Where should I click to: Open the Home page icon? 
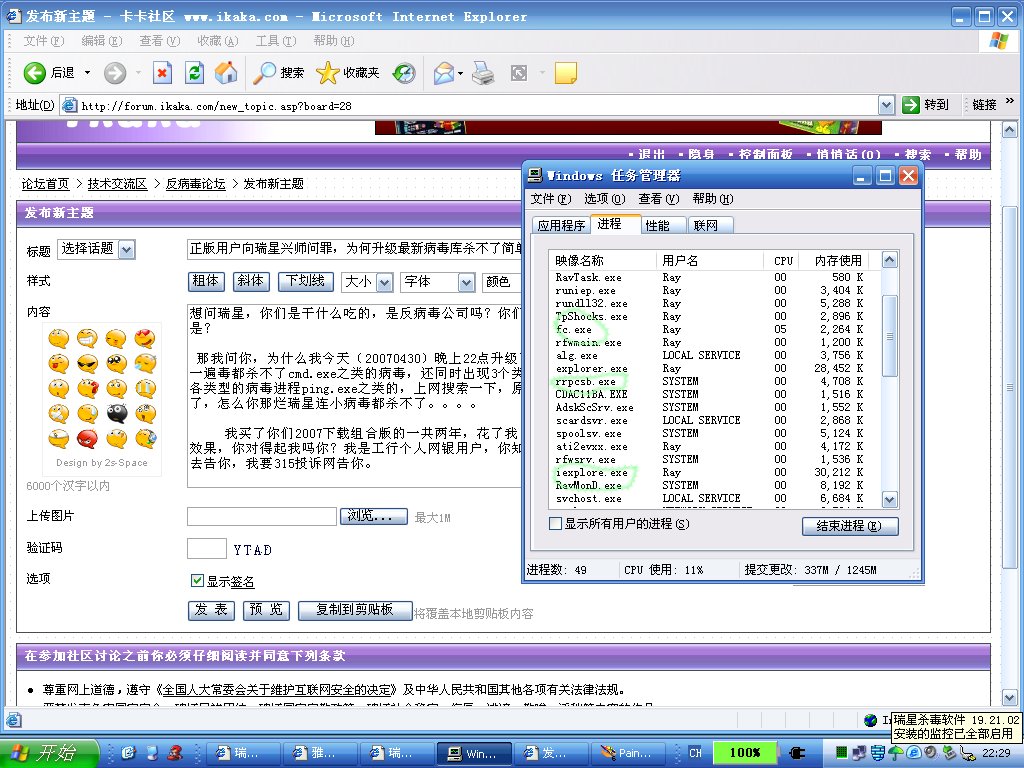point(226,72)
